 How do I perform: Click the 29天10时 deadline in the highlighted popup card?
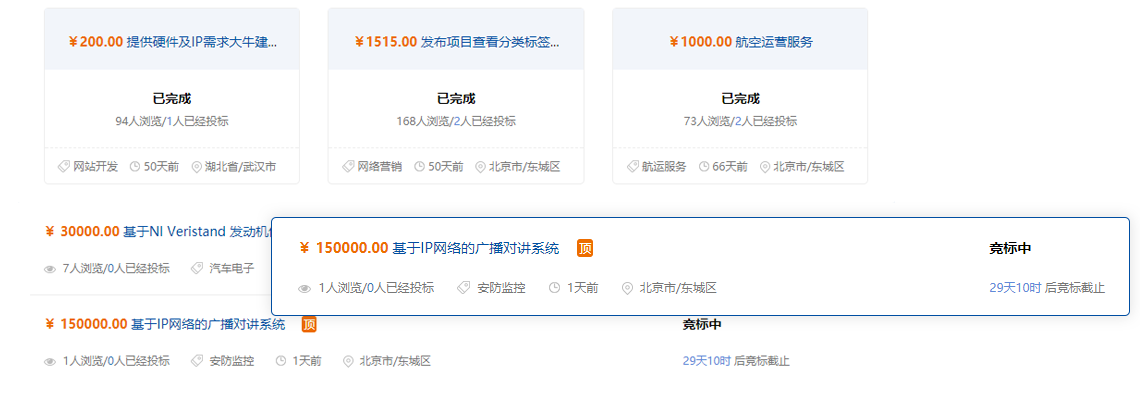point(1014,288)
